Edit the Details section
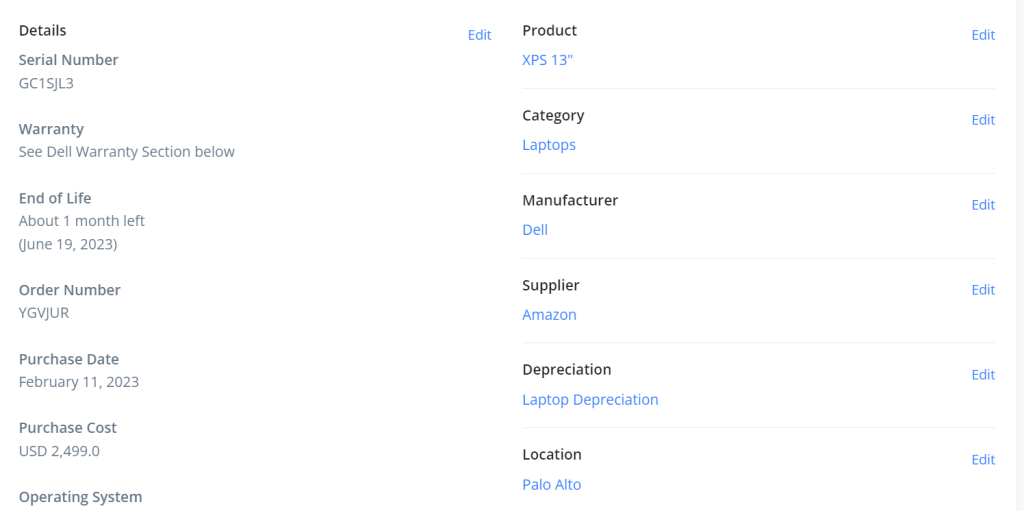This screenshot has height=511, width=1024. coord(479,35)
